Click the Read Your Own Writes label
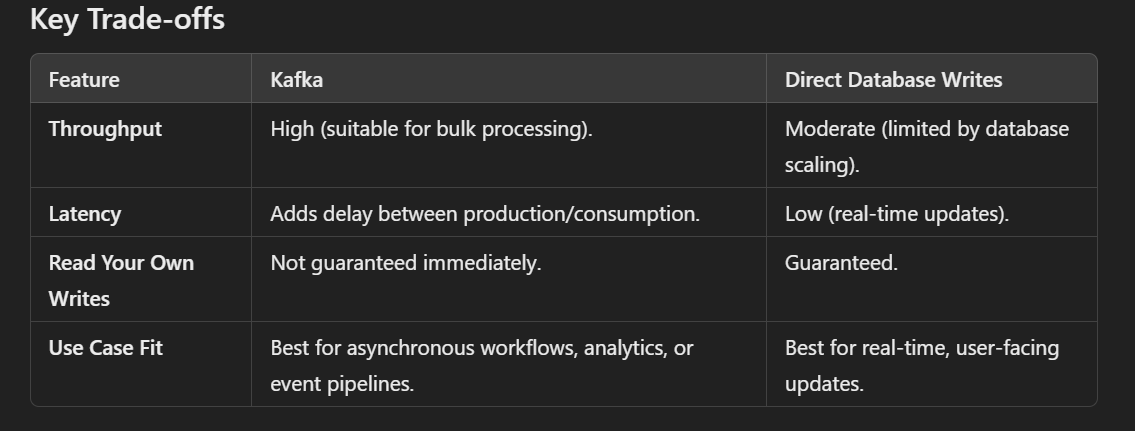1135x431 pixels. [x=121, y=280]
